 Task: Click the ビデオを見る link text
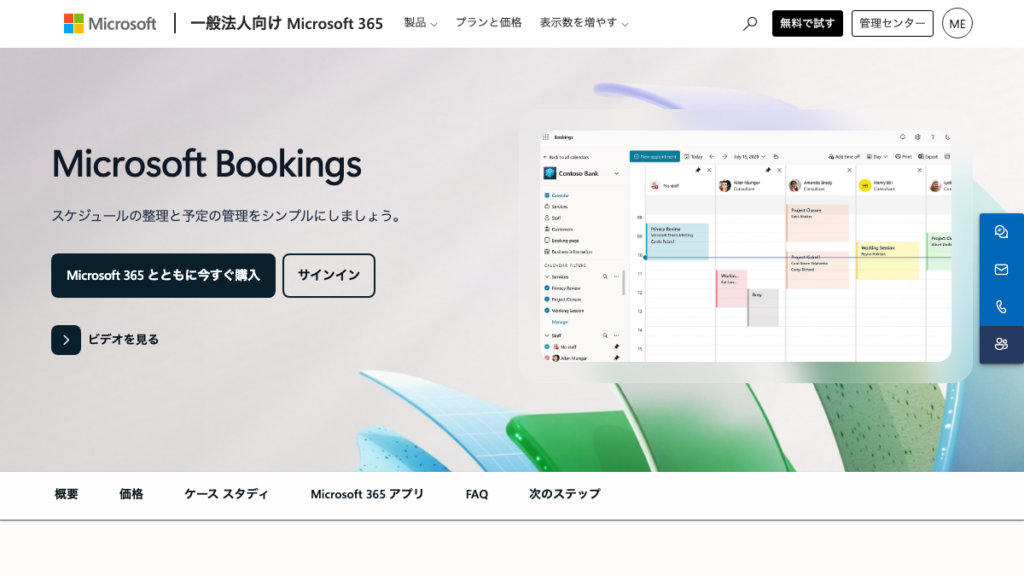tap(123, 340)
